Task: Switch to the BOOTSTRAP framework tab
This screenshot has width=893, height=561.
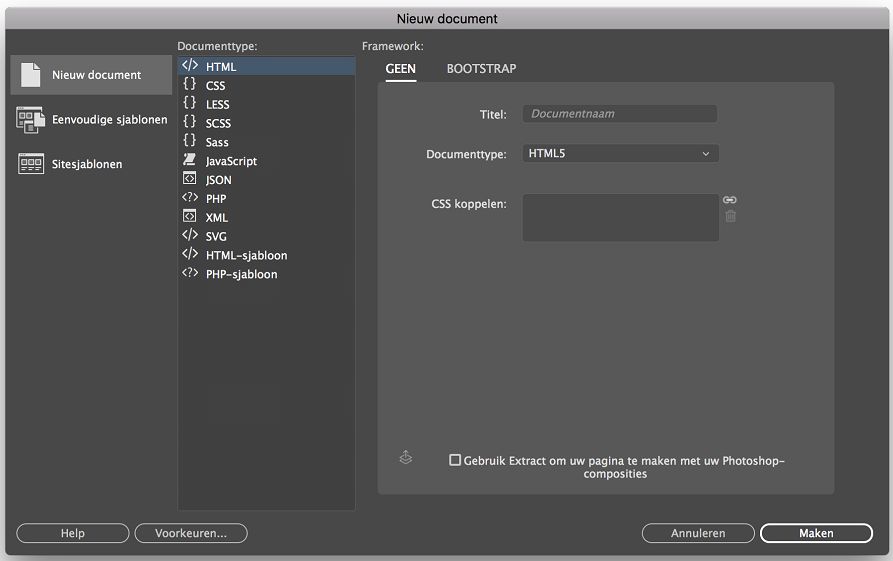Action: point(481,69)
